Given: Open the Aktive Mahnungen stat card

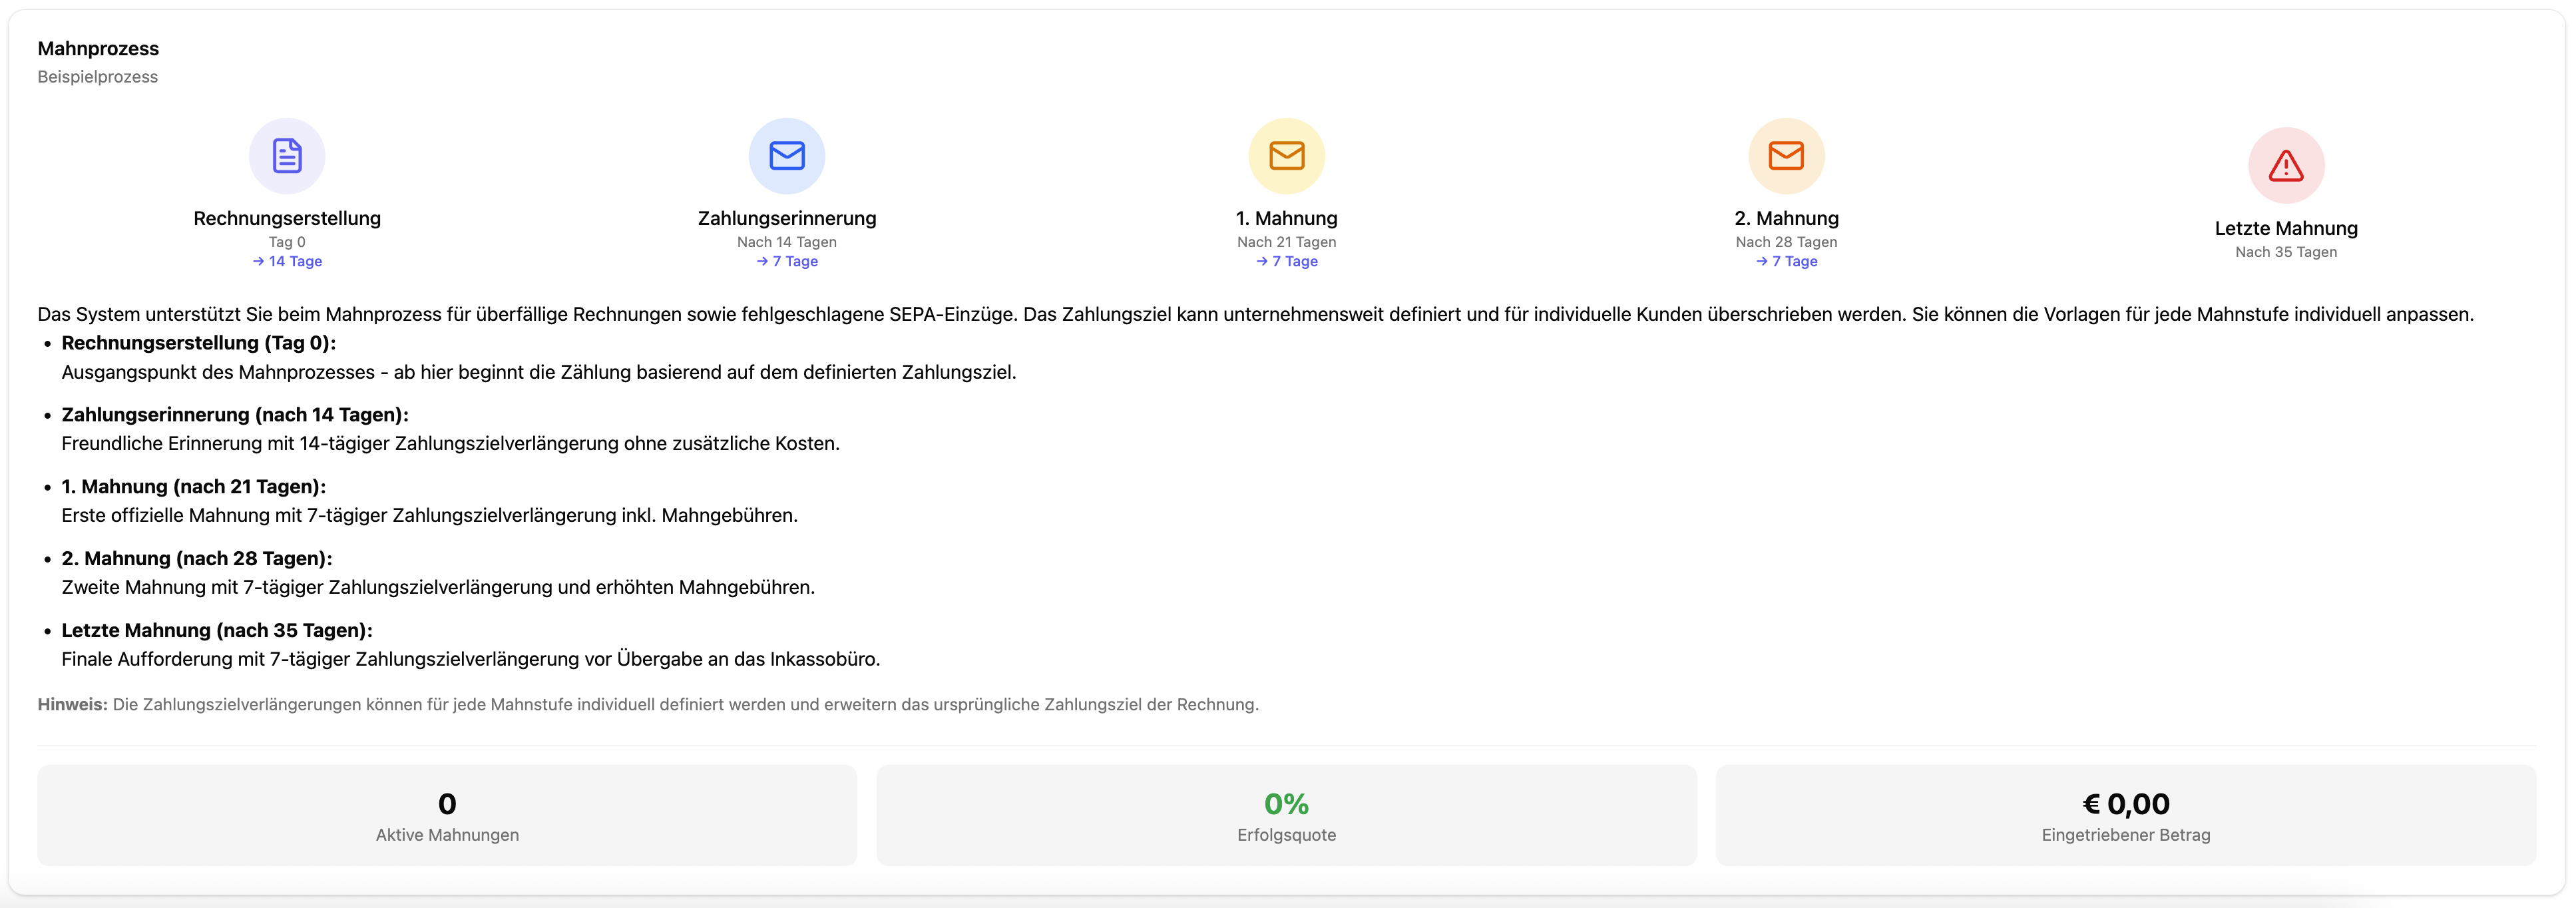Looking at the screenshot, I should coord(447,816).
